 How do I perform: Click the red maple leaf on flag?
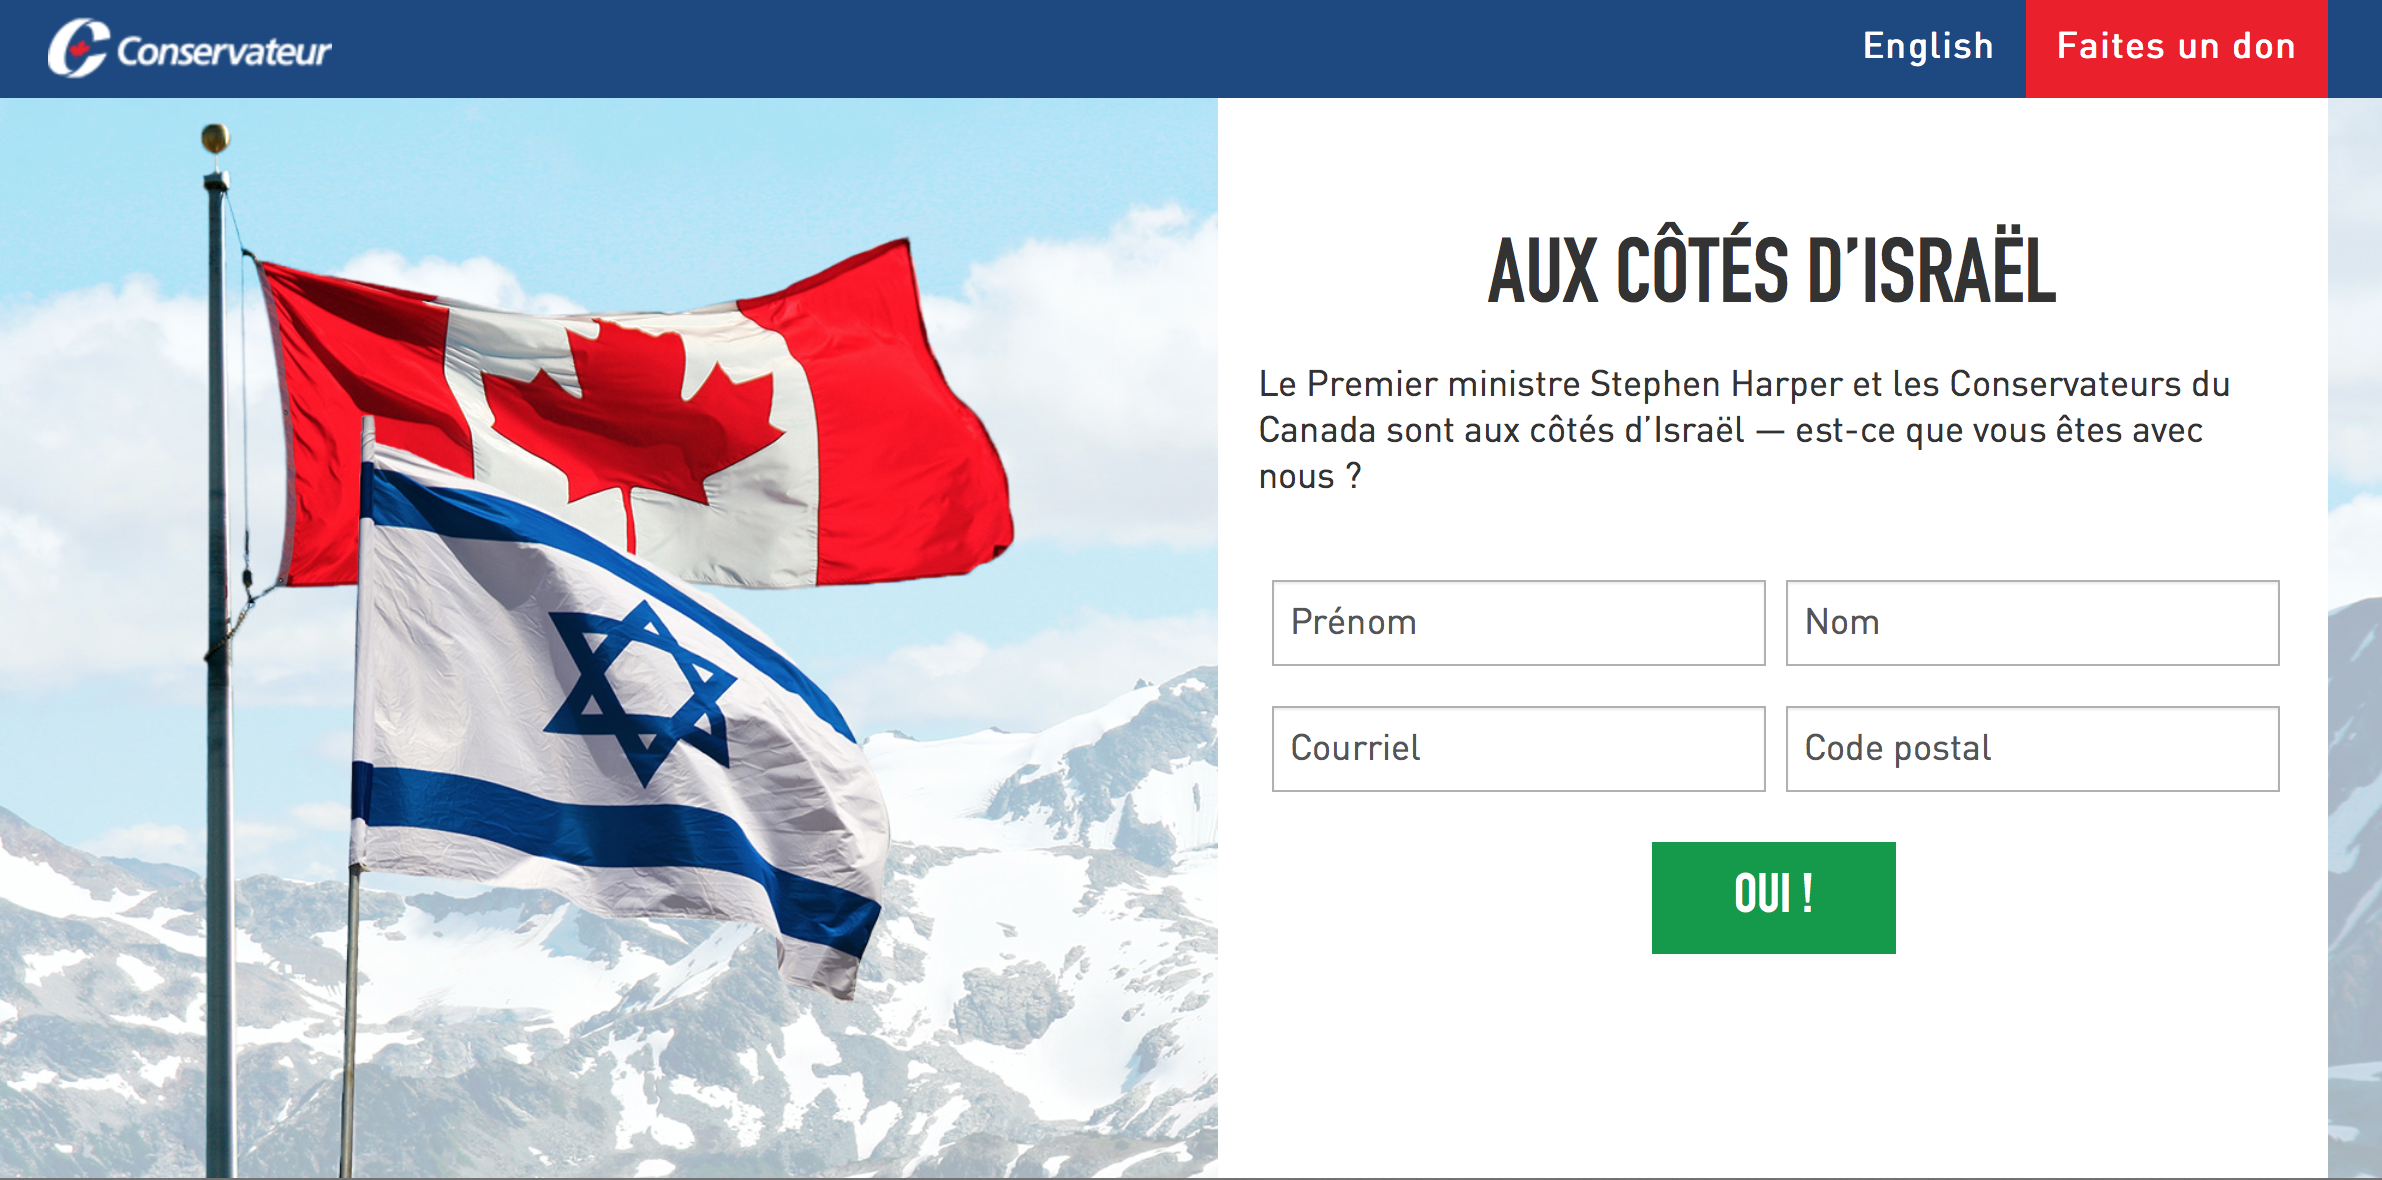(630, 420)
